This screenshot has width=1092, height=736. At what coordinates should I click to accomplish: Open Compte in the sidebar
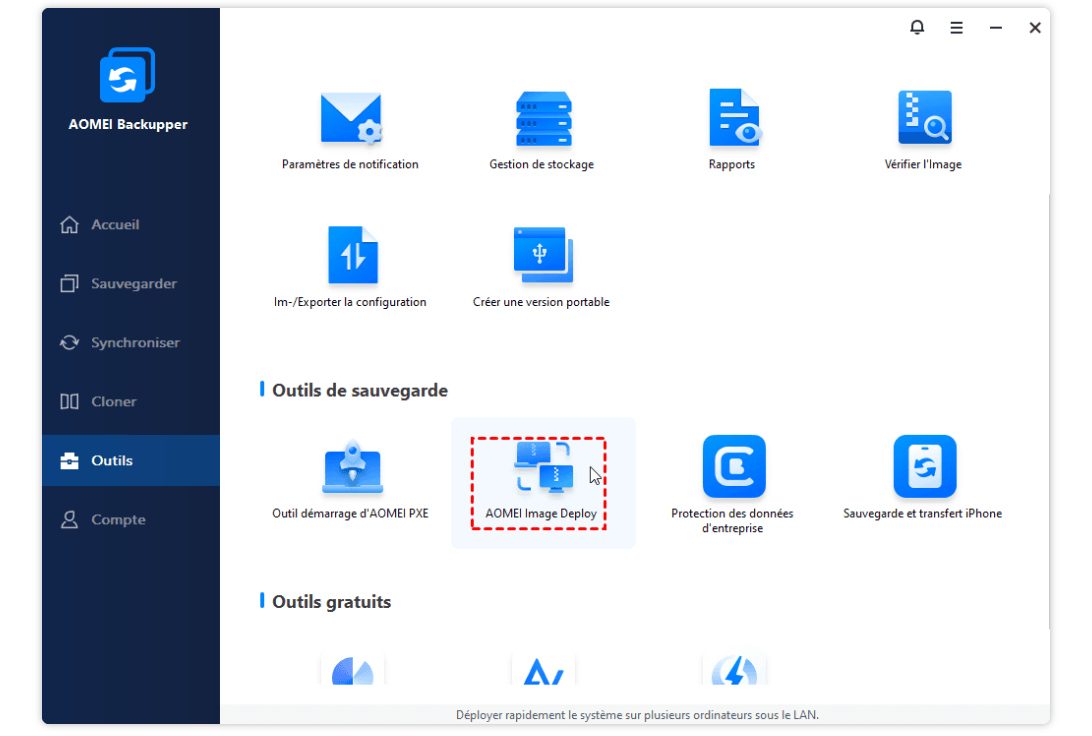(130, 519)
